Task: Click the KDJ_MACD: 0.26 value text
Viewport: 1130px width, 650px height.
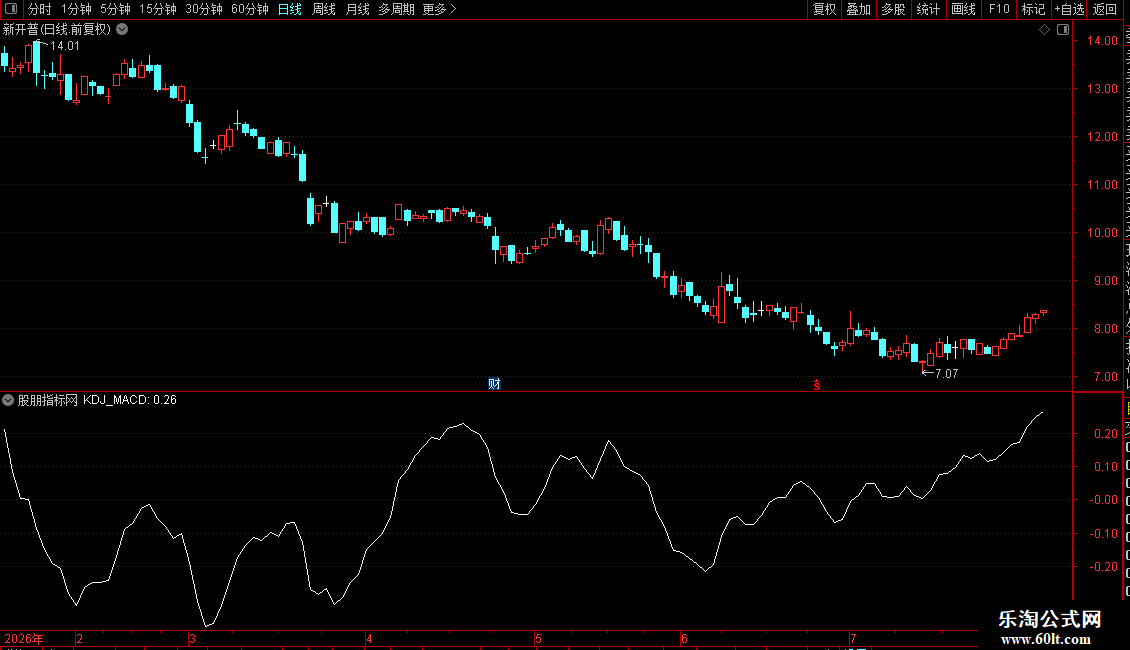Action: click(x=130, y=400)
